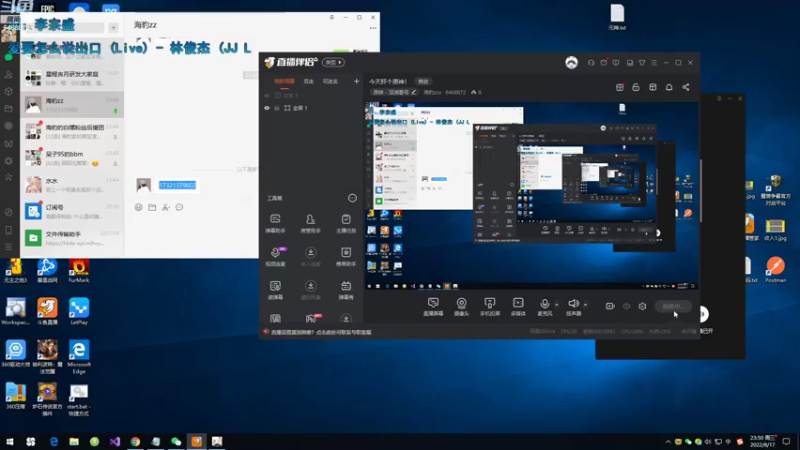
Task: Open the 海豹zz chat in WeChat list
Action: click(72, 104)
